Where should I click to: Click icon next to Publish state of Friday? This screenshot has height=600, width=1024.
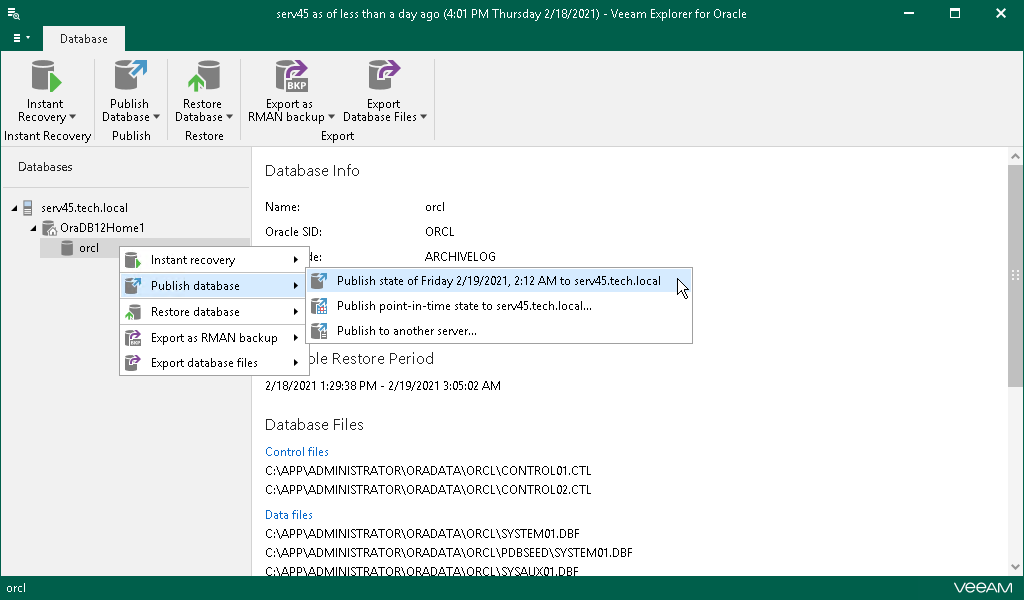point(319,281)
